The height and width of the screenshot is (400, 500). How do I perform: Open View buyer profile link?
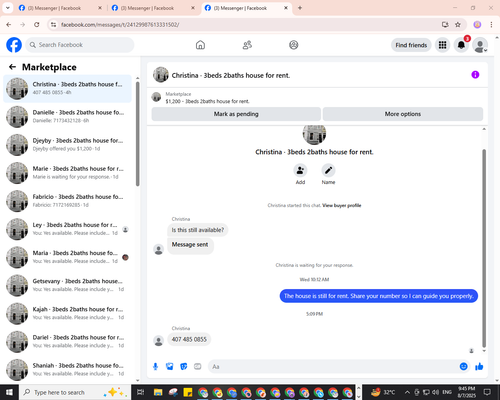point(342,205)
